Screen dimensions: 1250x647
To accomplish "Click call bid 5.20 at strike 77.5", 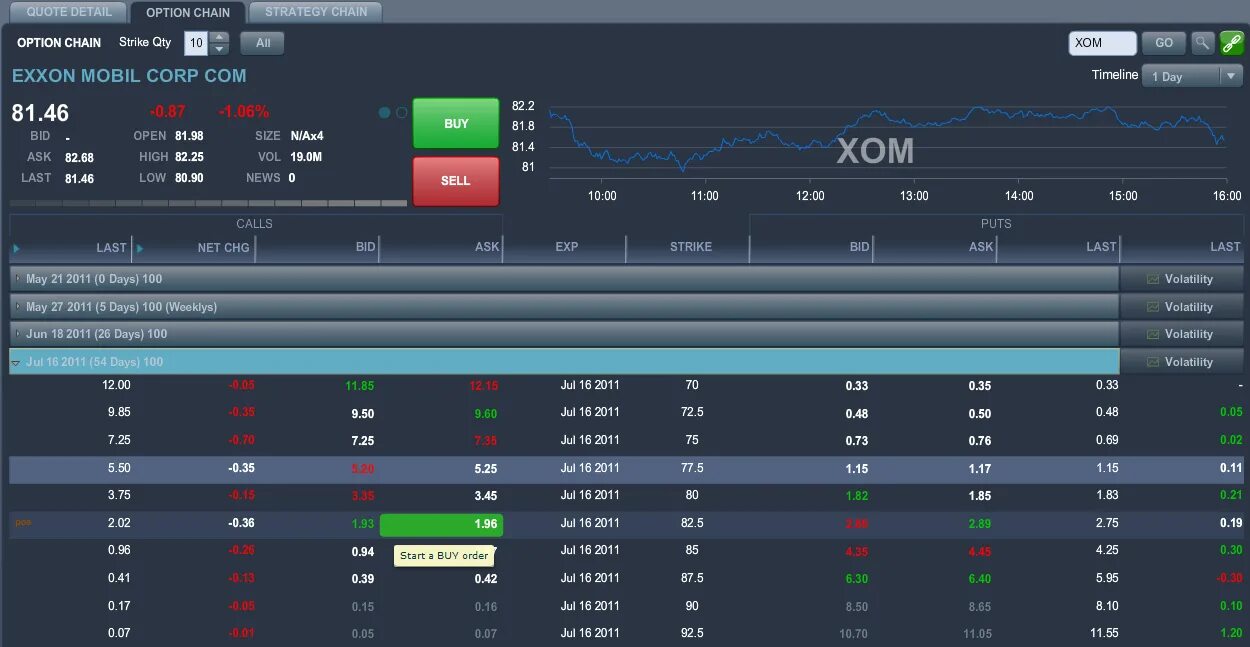I will (x=362, y=469).
